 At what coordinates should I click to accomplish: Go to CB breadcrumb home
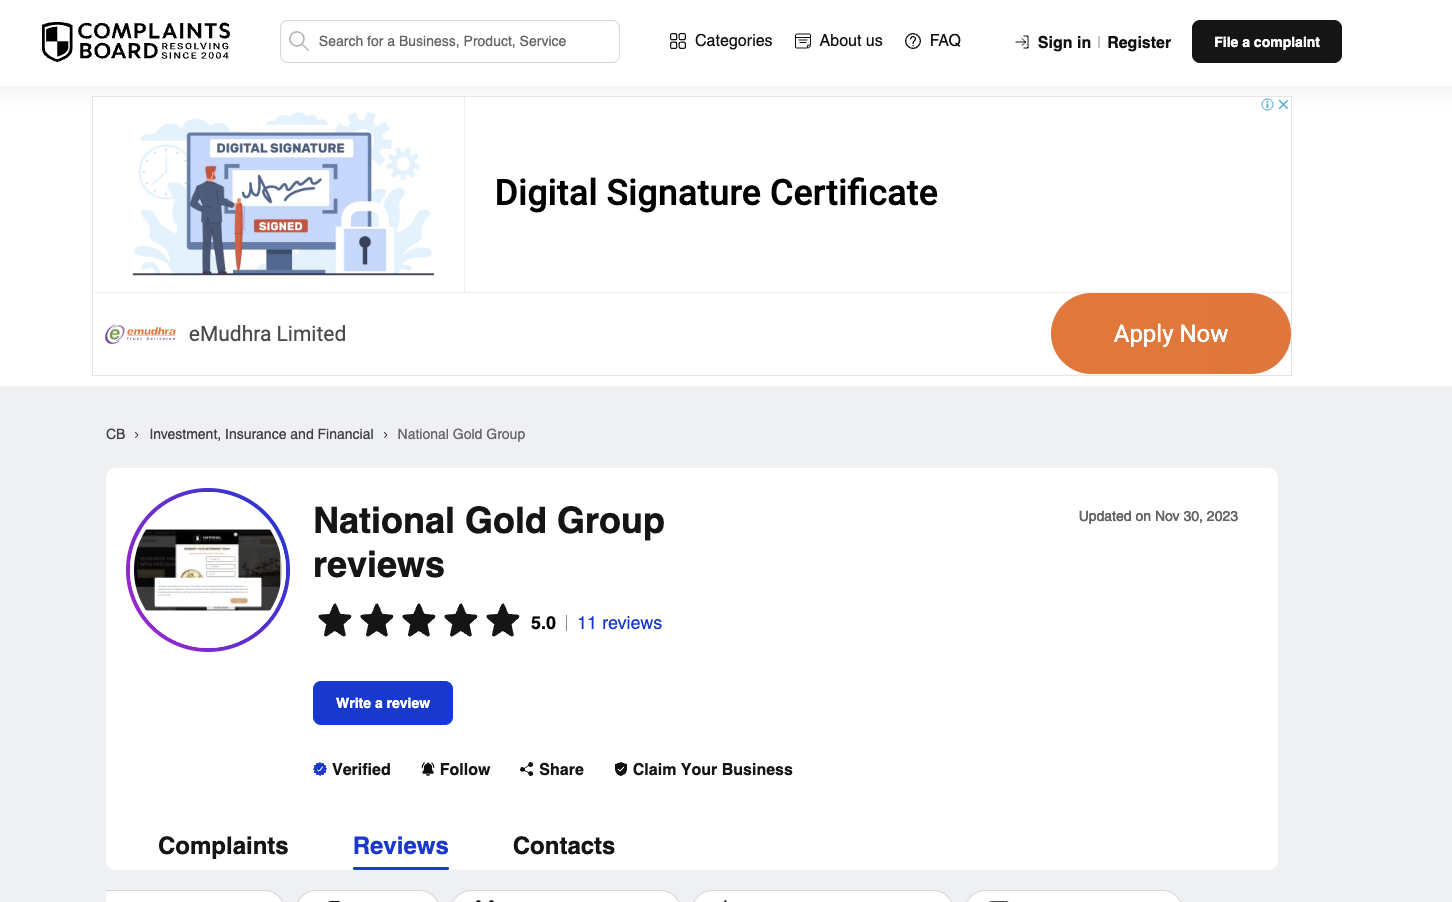coord(115,434)
